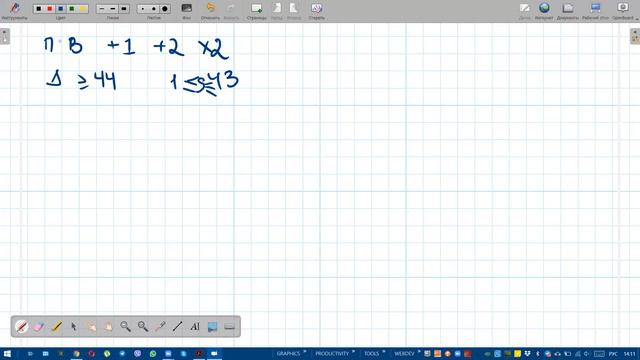The height and width of the screenshot is (360, 640).
Task: Undo last stroke with Отменить
Action: tap(210, 11)
